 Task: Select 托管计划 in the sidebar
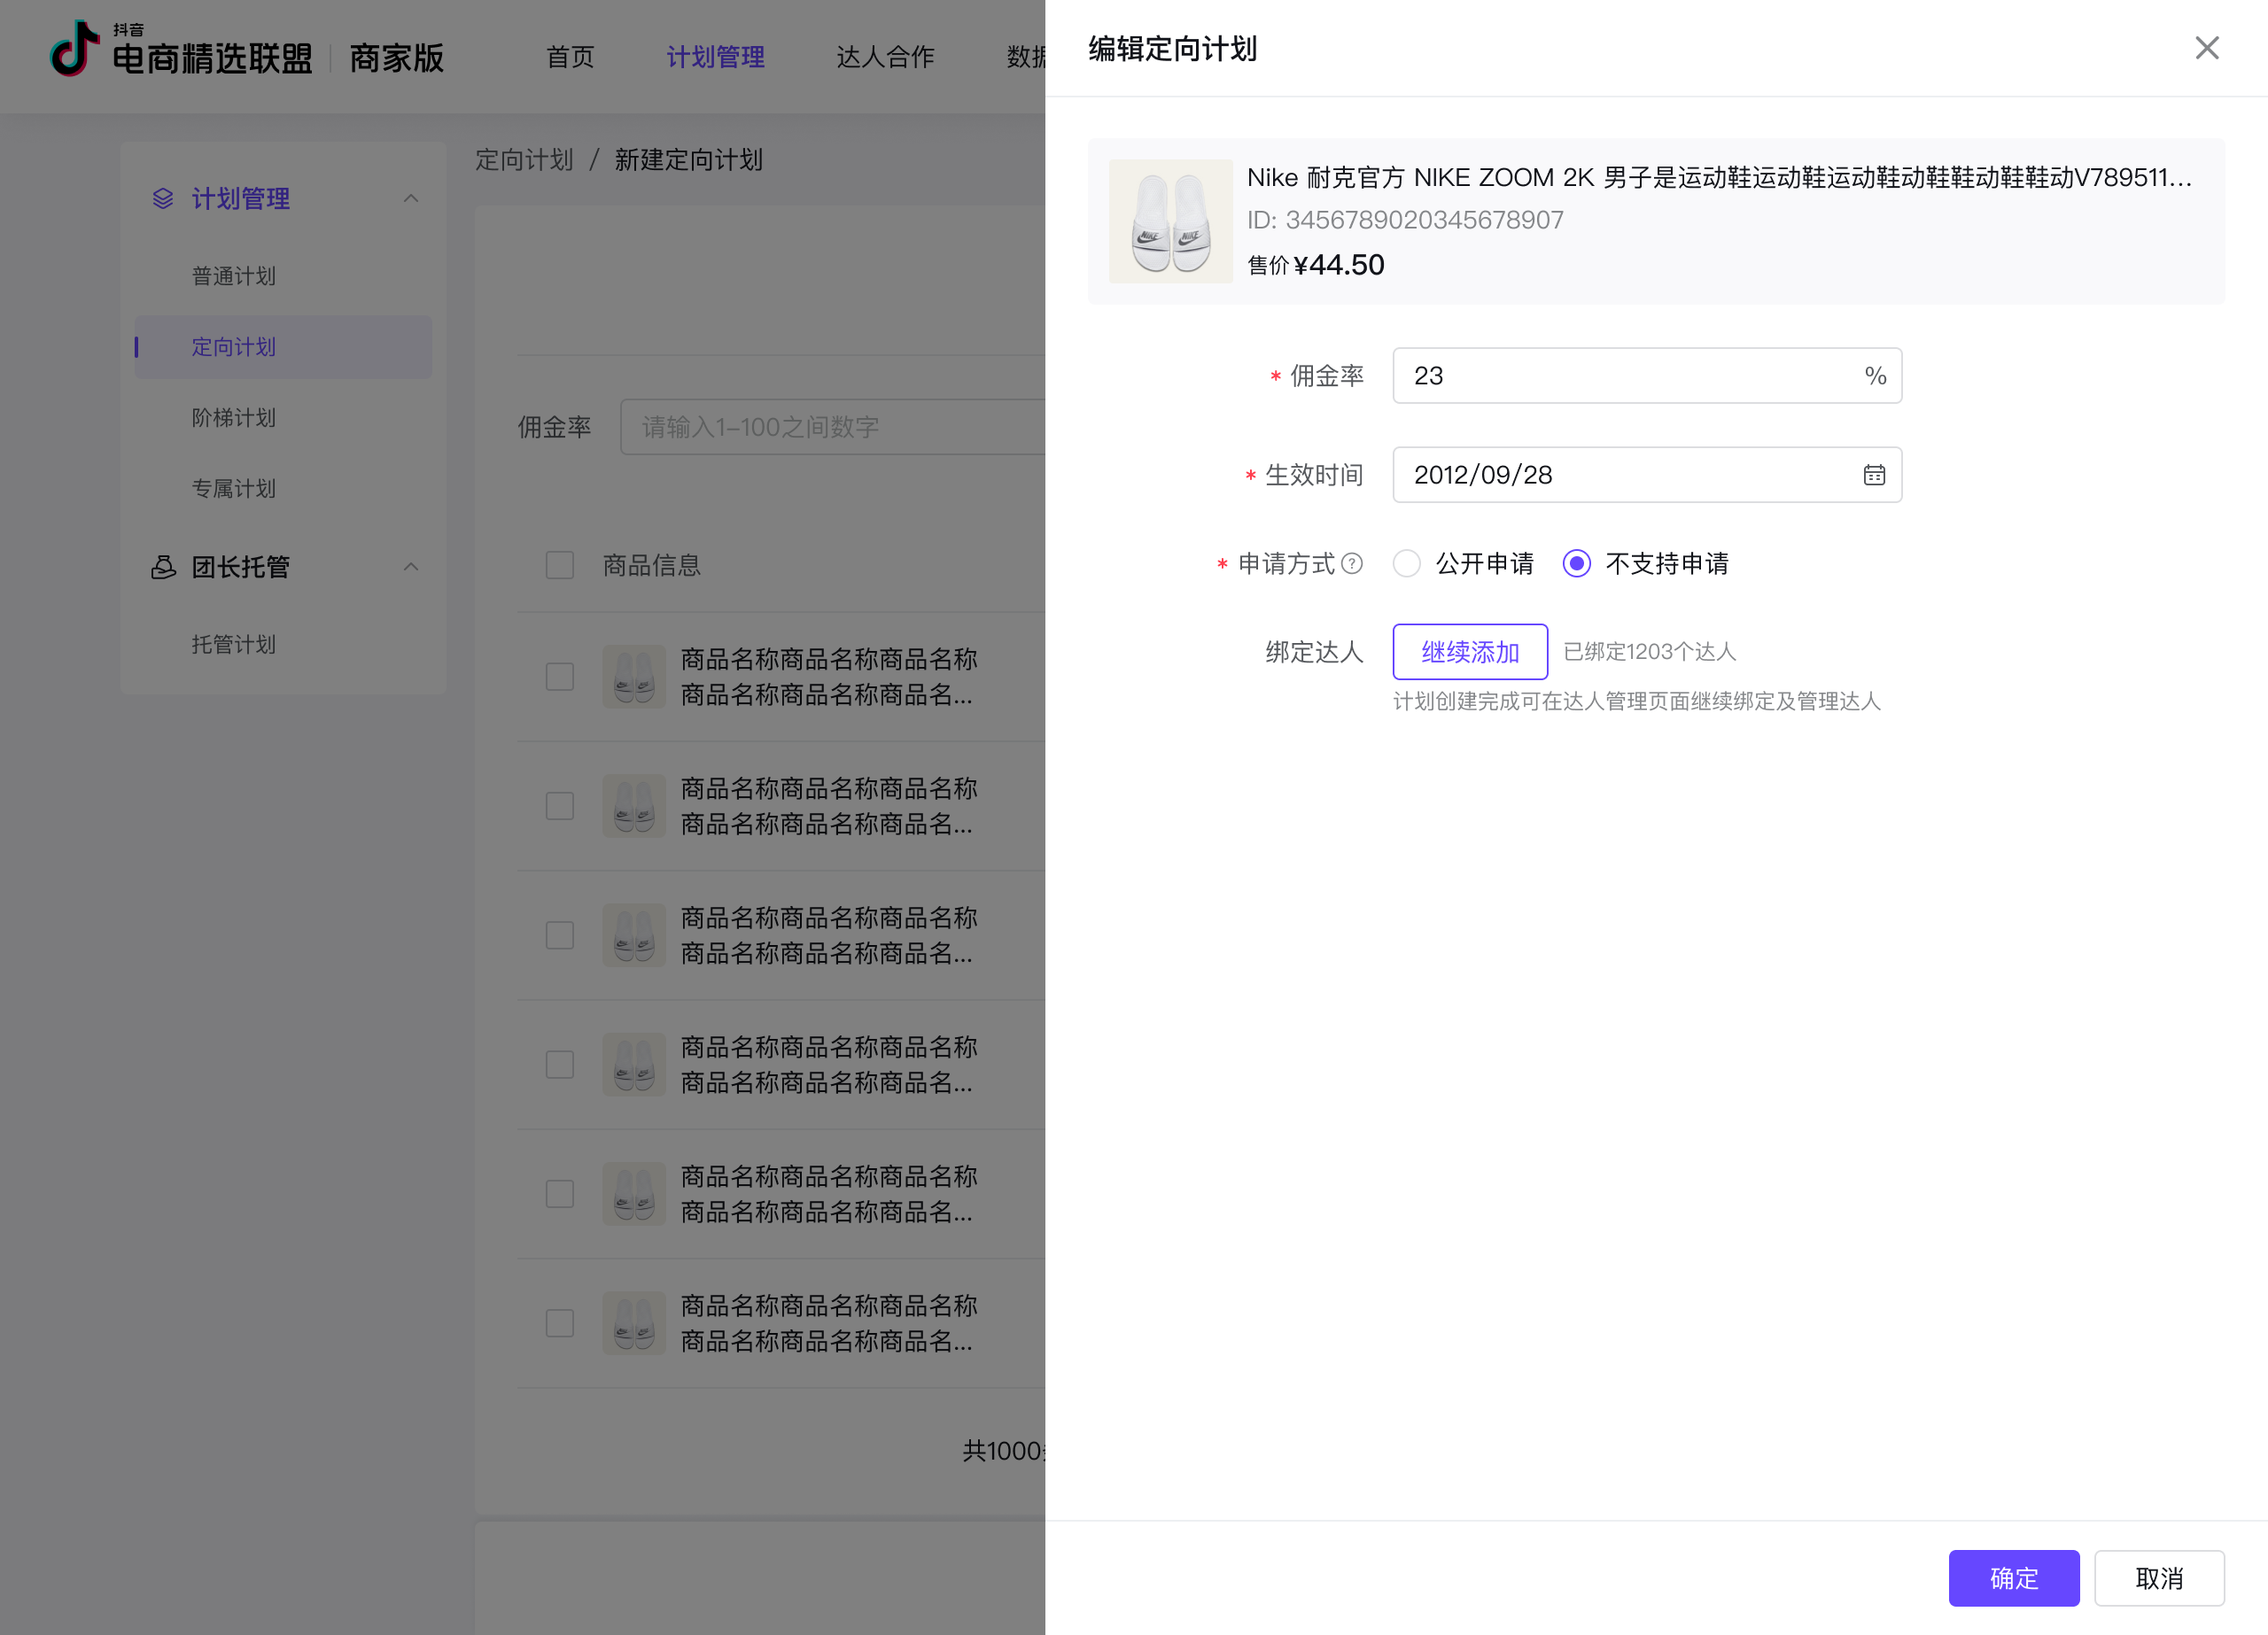(x=234, y=645)
